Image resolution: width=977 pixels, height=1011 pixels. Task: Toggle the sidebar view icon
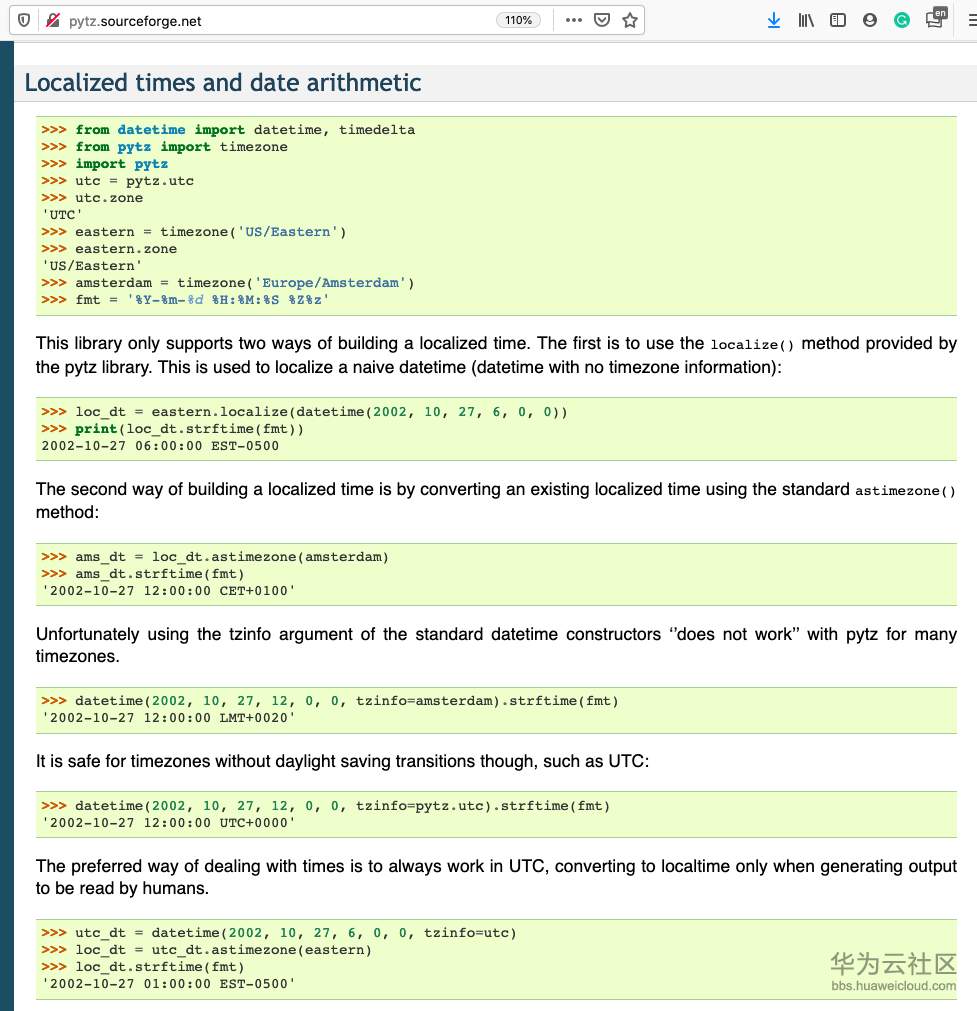pos(838,21)
